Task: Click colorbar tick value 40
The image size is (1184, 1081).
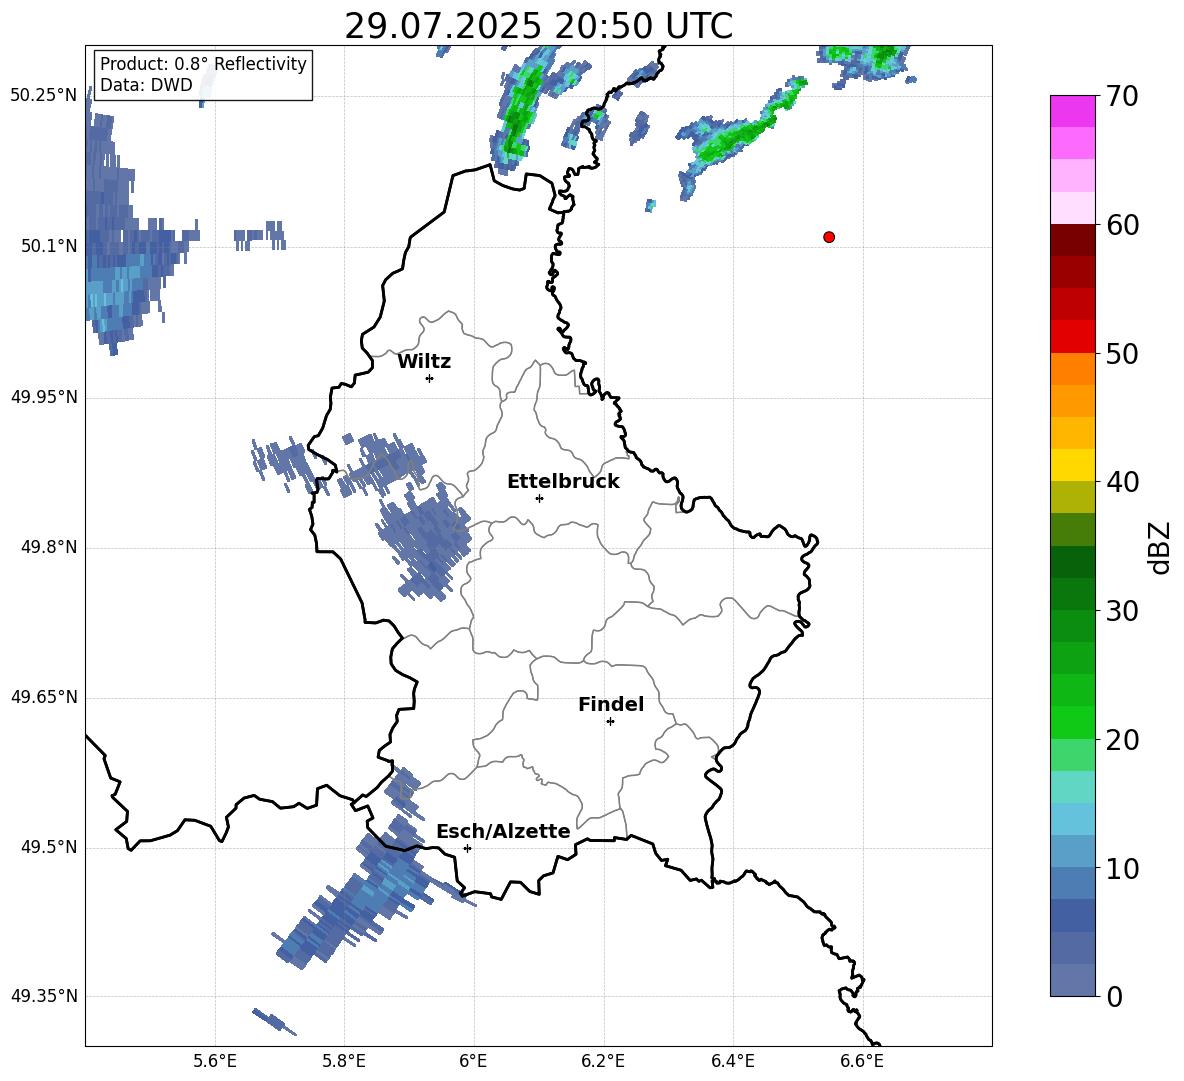Action: point(1122,482)
